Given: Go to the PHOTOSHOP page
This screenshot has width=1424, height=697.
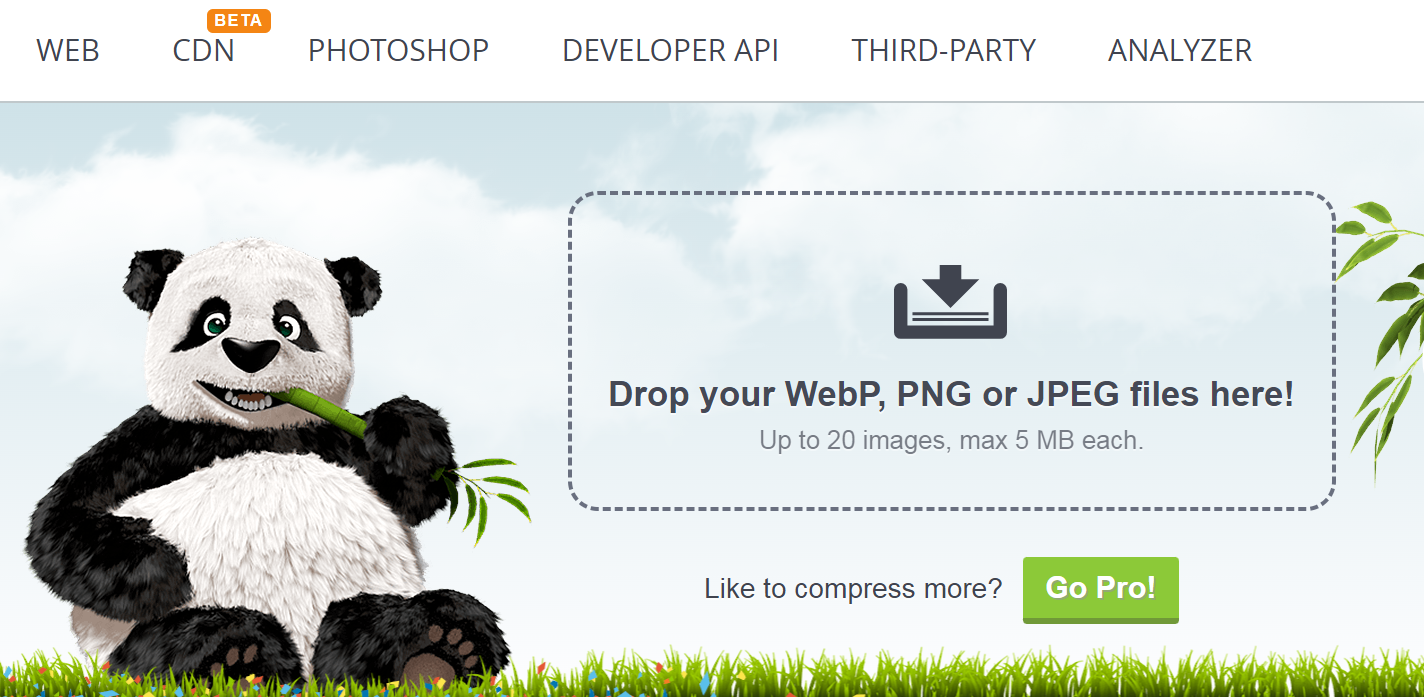Looking at the screenshot, I should [399, 51].
